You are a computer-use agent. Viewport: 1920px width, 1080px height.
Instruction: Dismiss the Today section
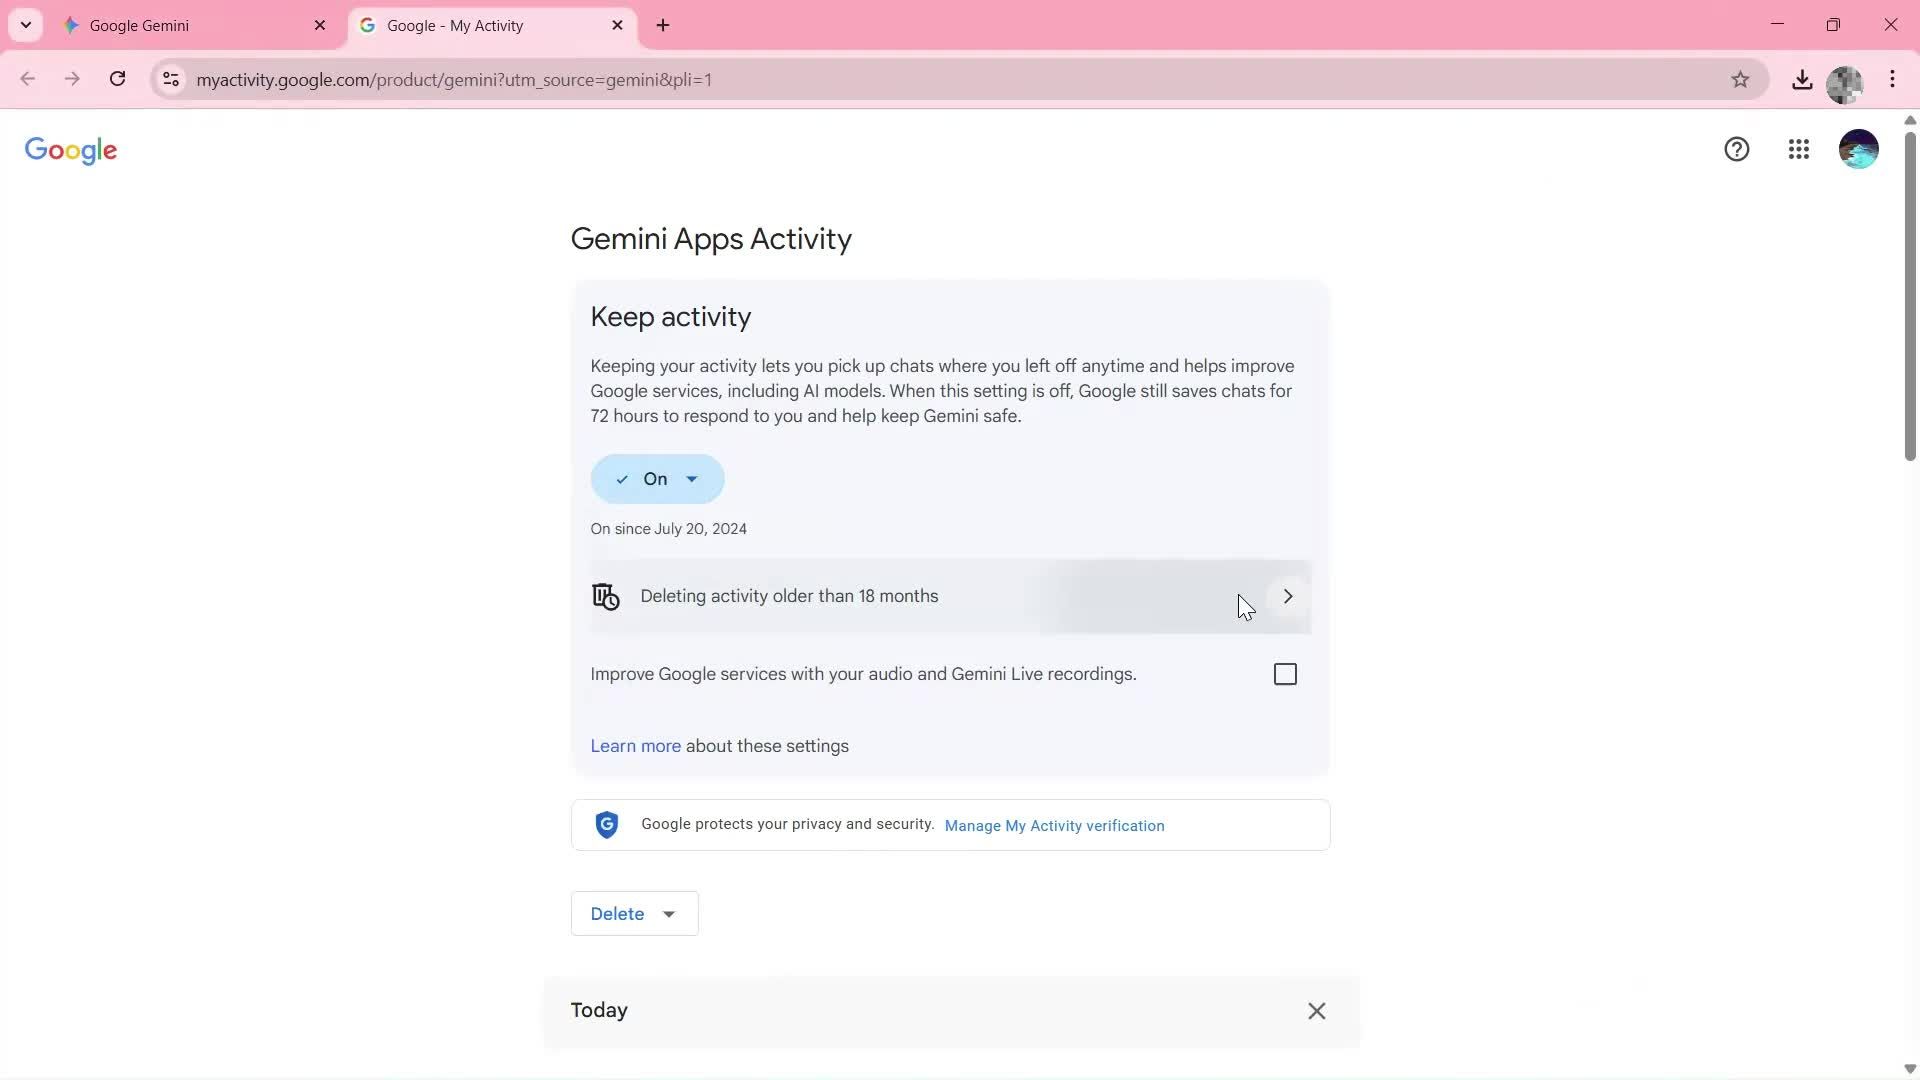click(1316, 1011)
